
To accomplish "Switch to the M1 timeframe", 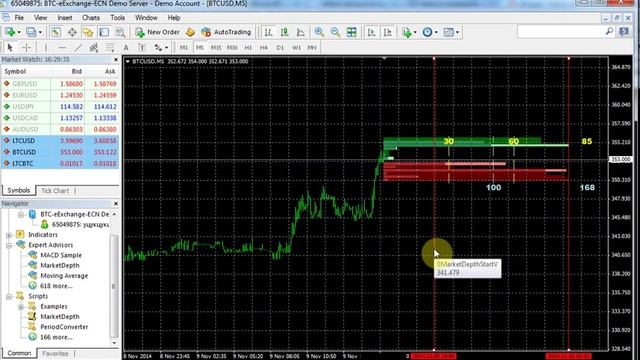I will click(x=184, y=48).
